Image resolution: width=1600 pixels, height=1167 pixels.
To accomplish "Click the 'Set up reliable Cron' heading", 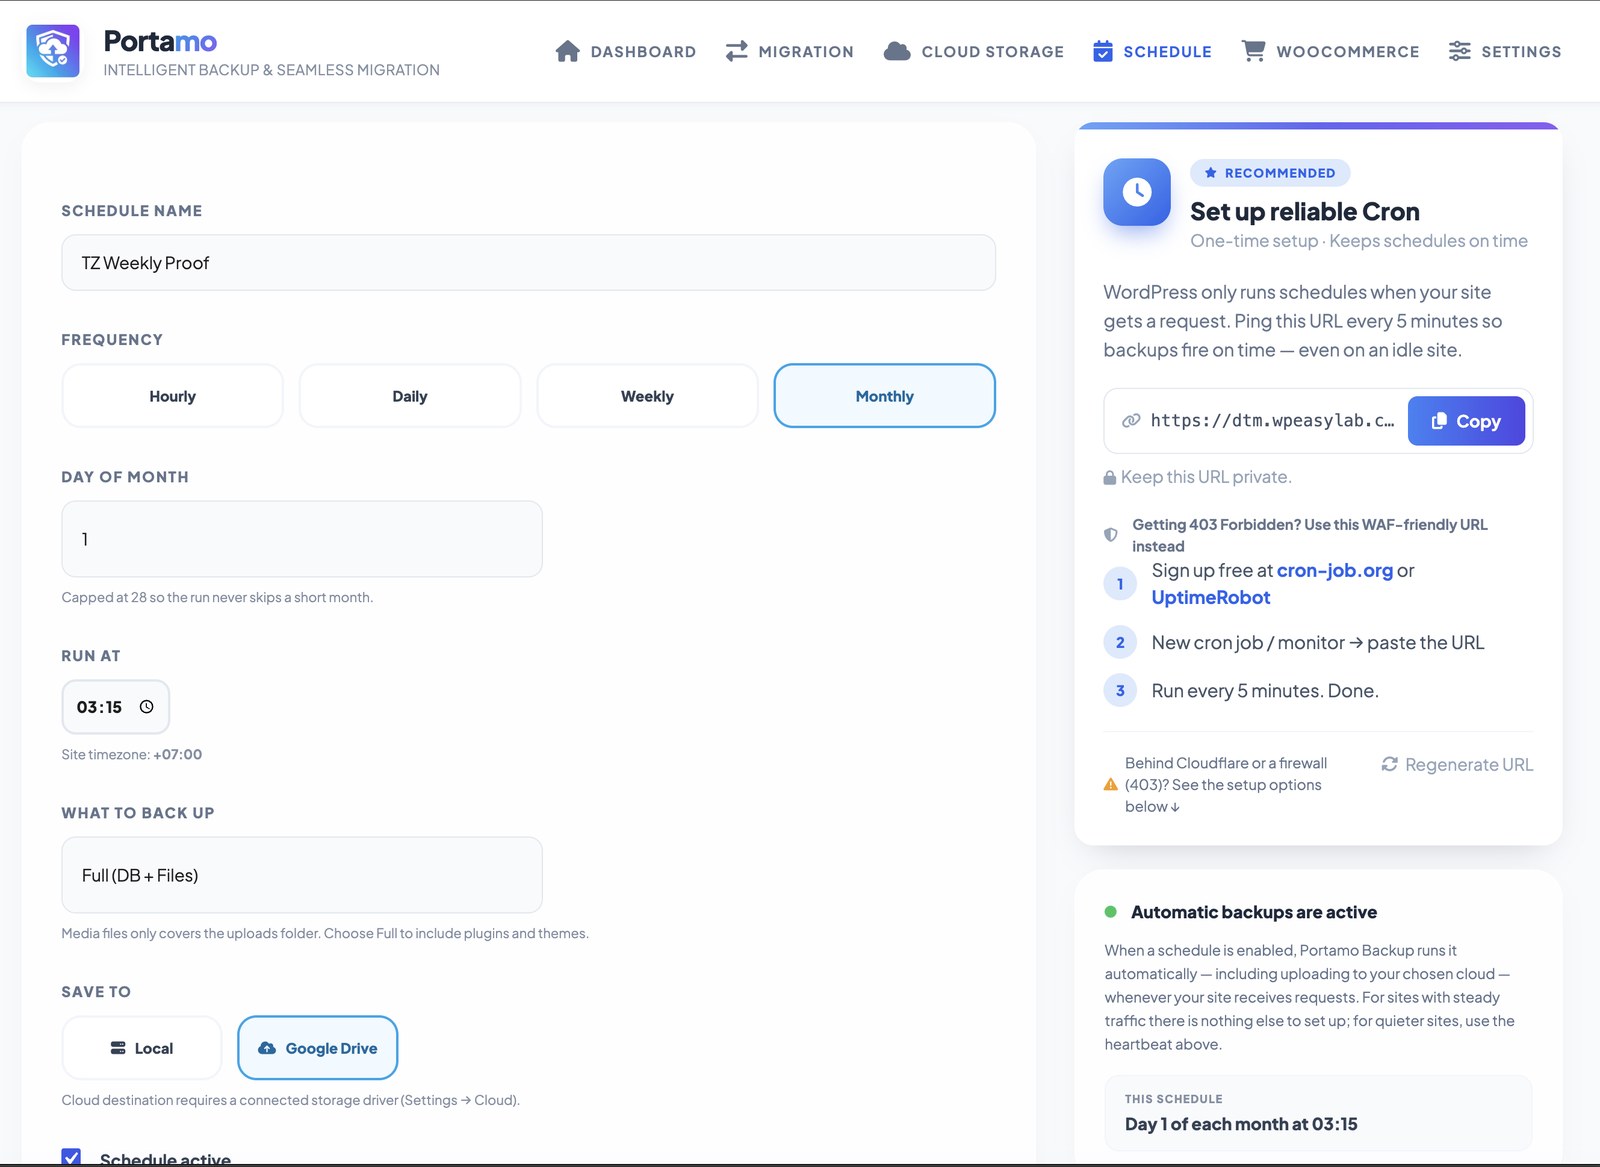I will click(1305, 212).
